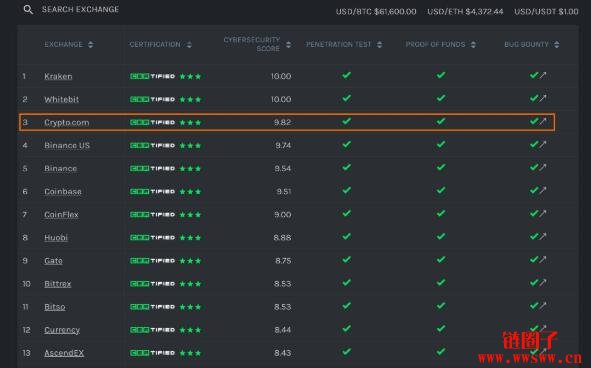Click Huobi's score 8.88
This screenshot has width=591, height=368.
tap(282, 238)
